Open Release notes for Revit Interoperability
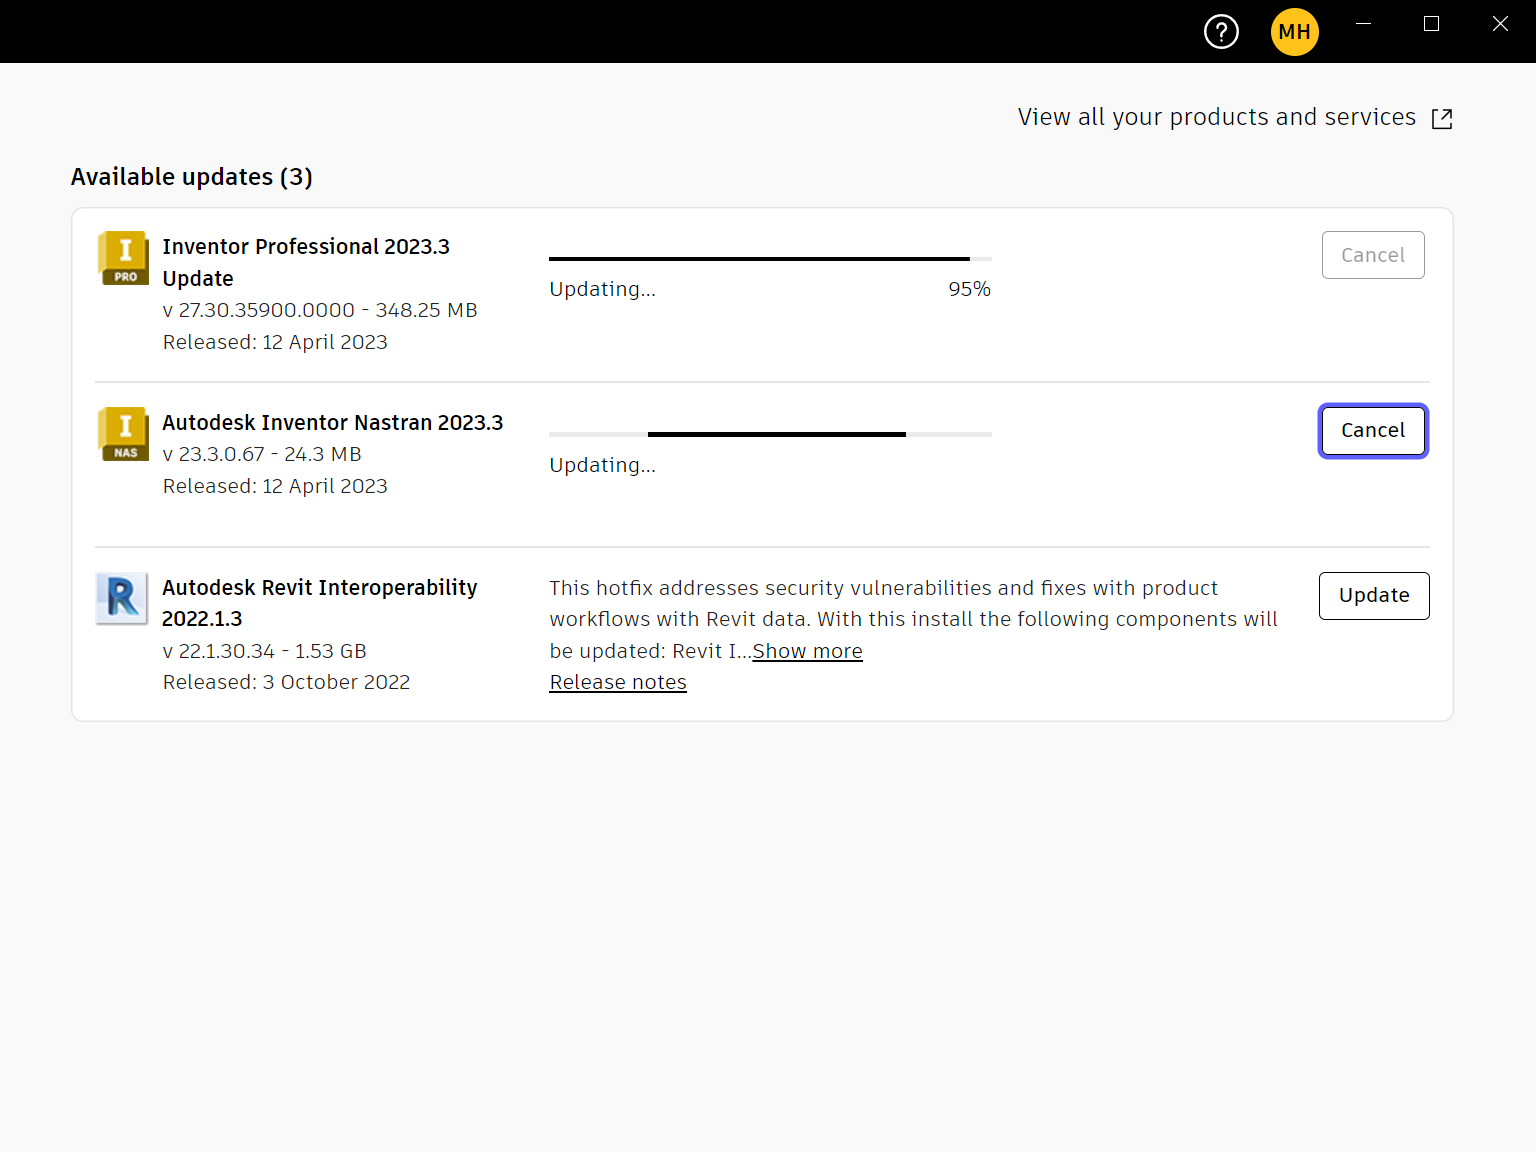This screenshot has height=1152, width=1536. pyautogui.click(x=617, y=682)
